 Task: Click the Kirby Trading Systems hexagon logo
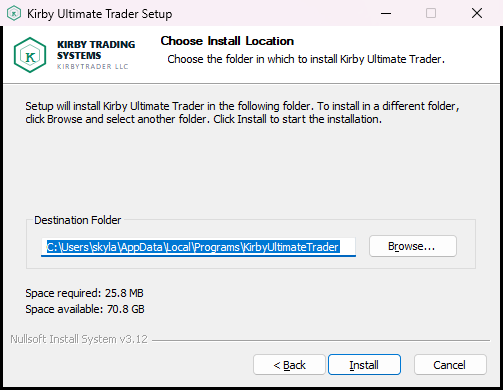(x=30, y=55)
